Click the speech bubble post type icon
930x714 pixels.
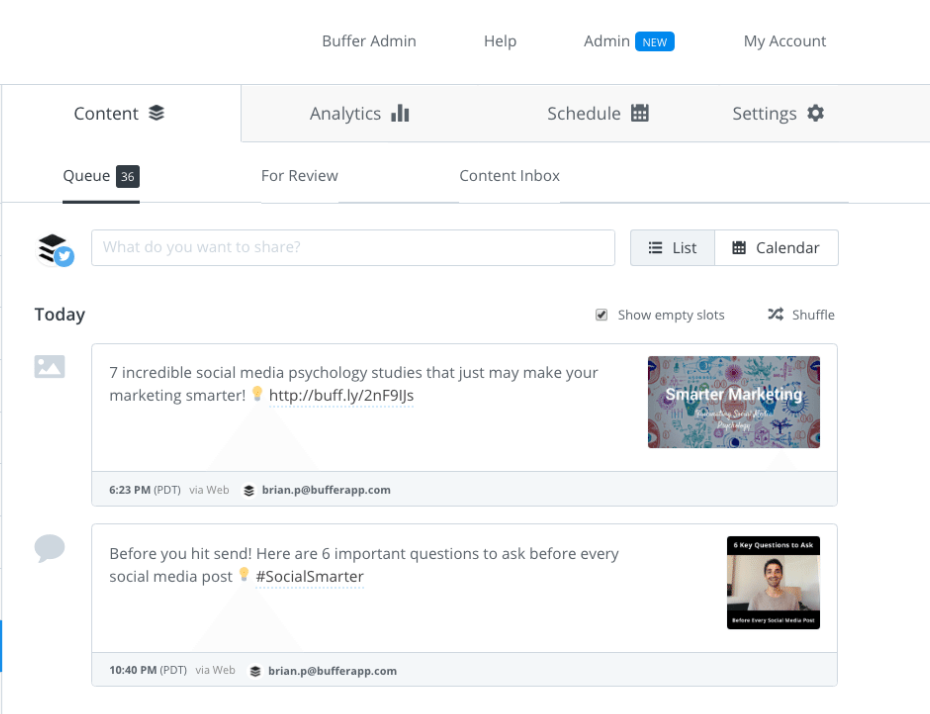[50, 548]
